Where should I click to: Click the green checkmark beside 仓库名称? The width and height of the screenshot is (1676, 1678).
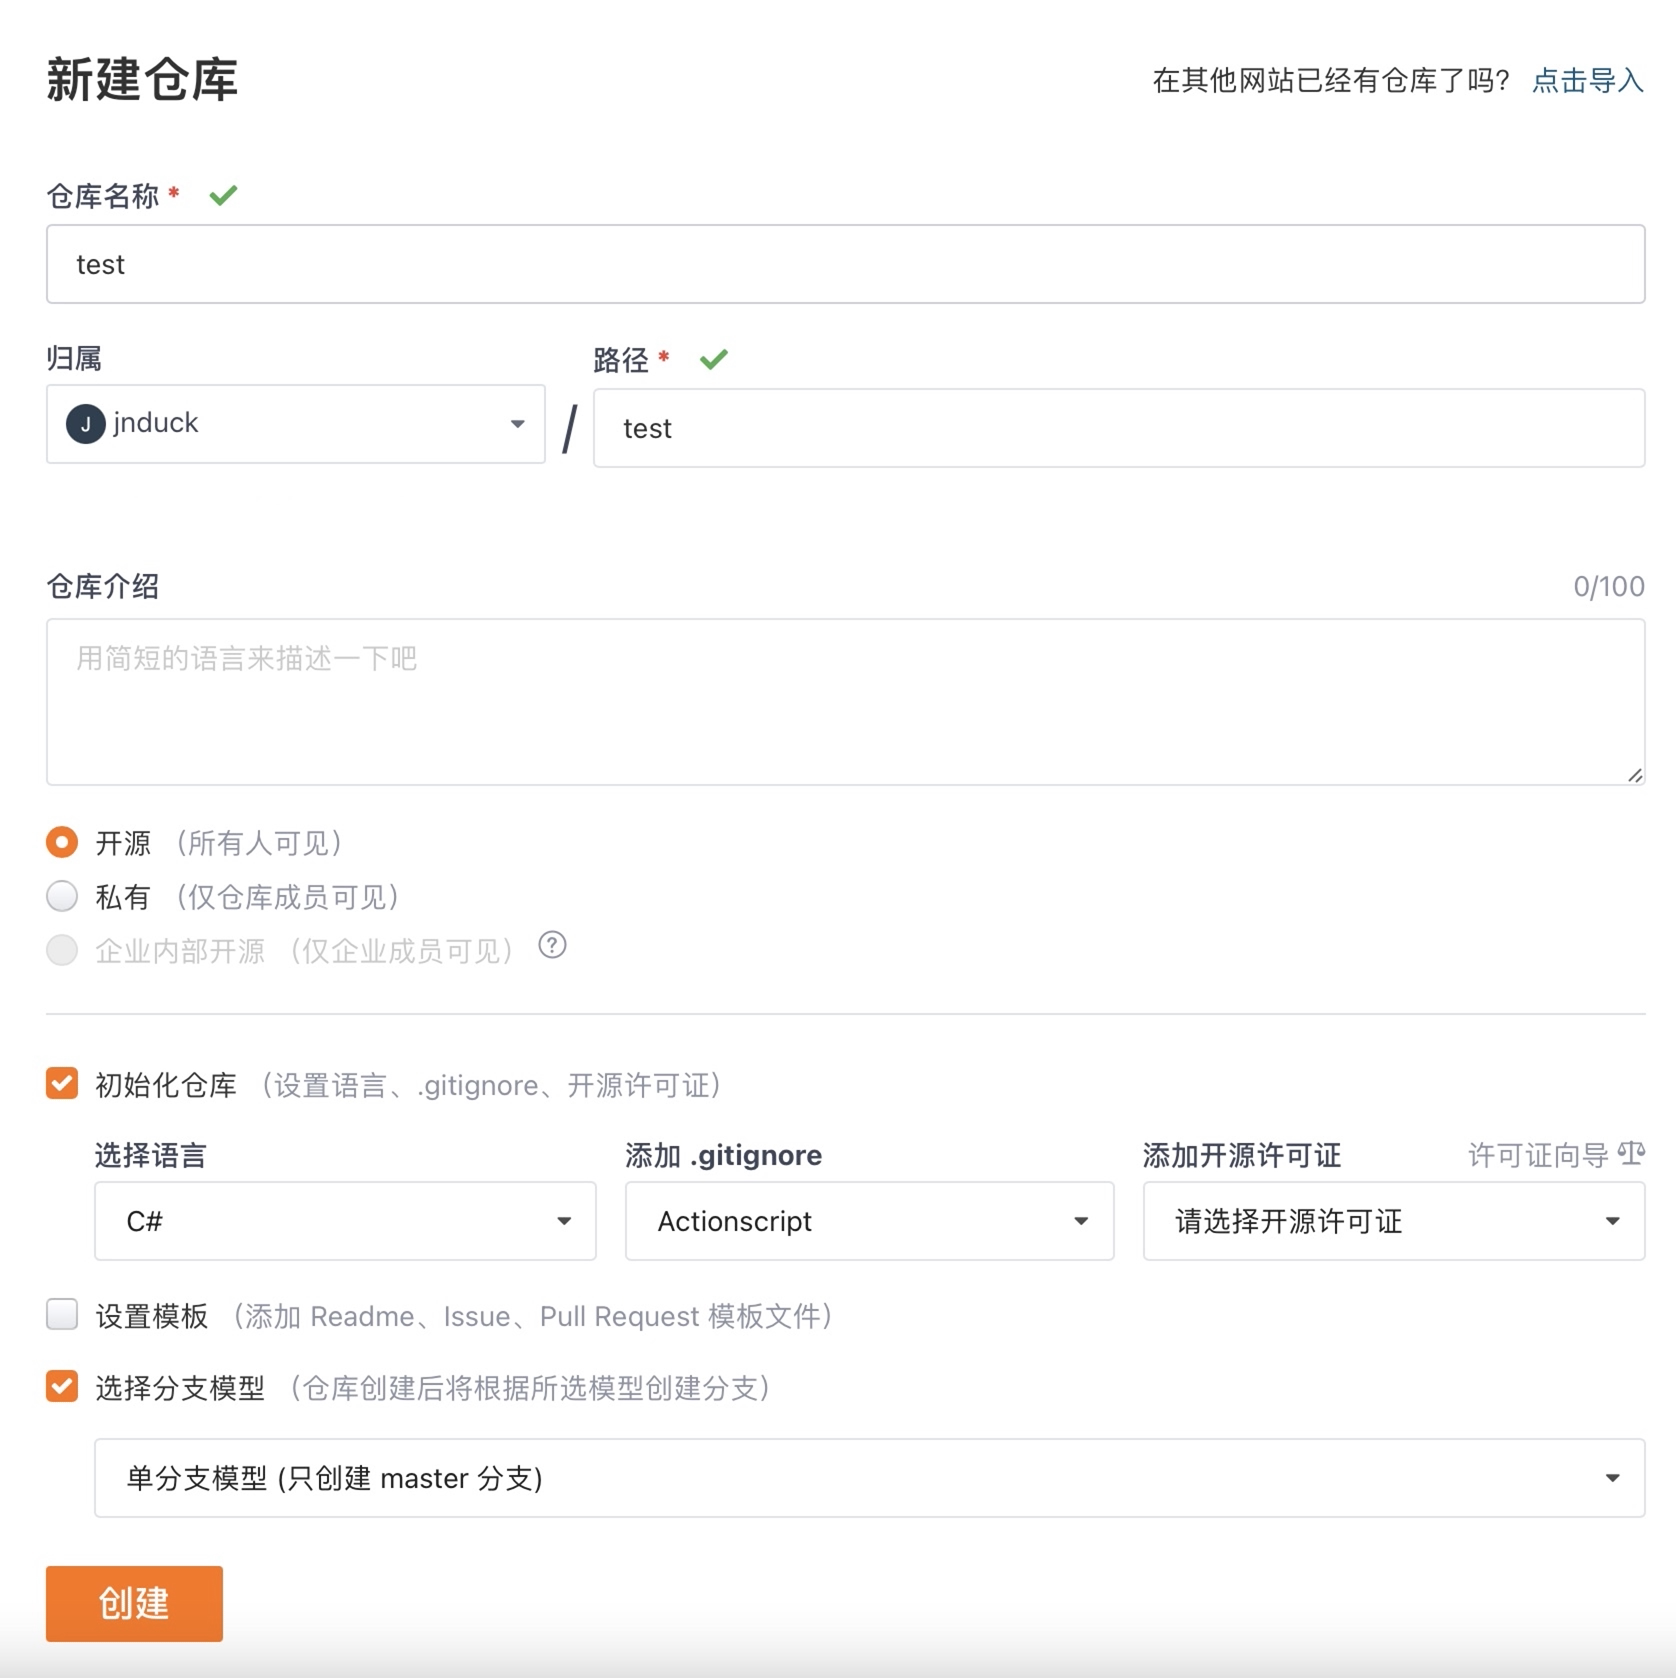(224, 195)
